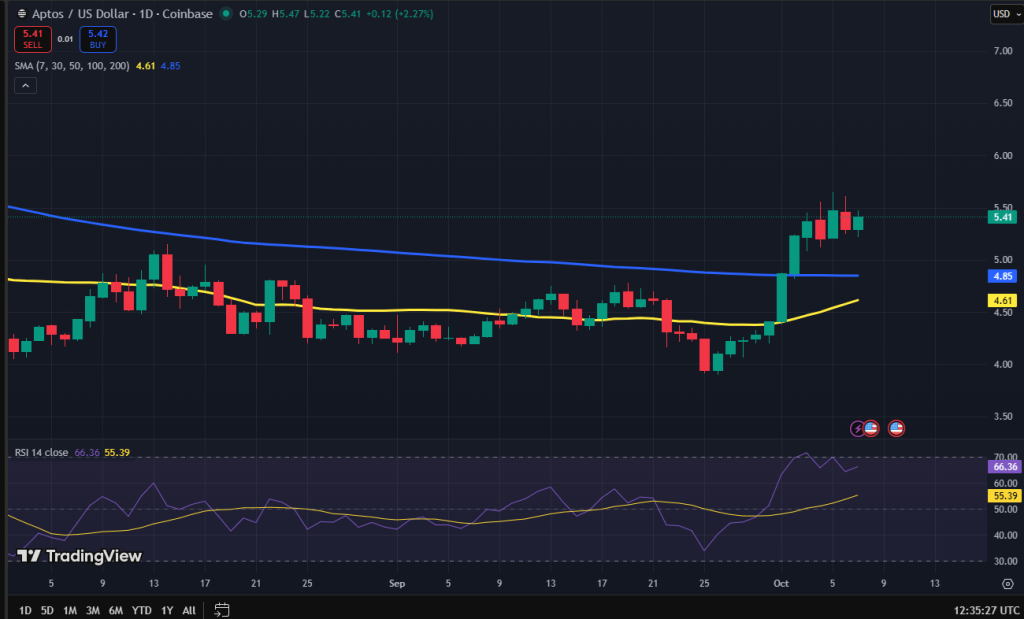
Task: Click the 7.00 price scale label
Action: [x=1002, y=51]
